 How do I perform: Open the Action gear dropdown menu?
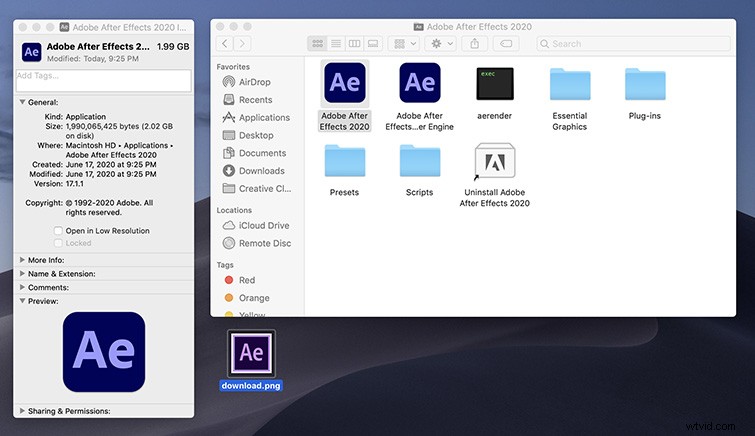(441, 44)
